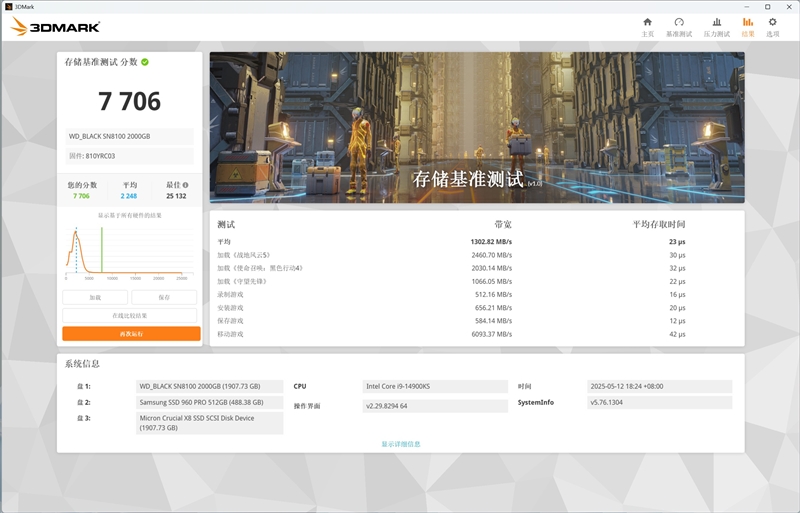The height and width of the screenshot is (513, 800).
Task: Click the 录制游戏 test row label
Action: (x=230, y=295)
